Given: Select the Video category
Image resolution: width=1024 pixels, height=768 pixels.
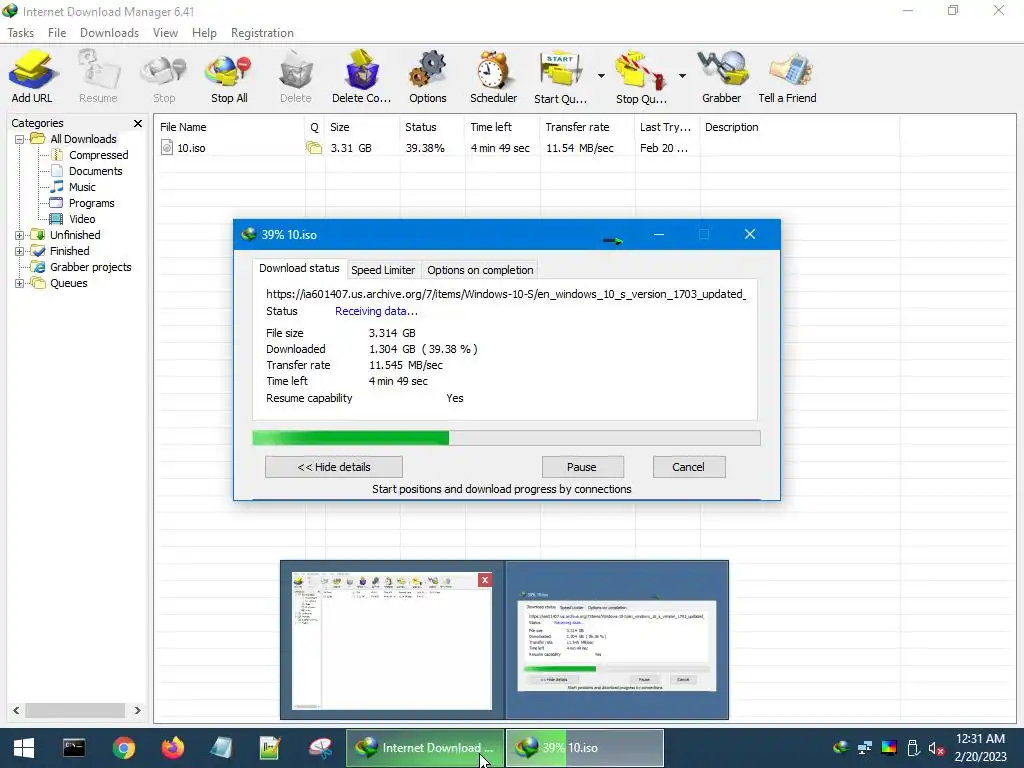Looking at the screenshot, I should [x=82, y=219].
